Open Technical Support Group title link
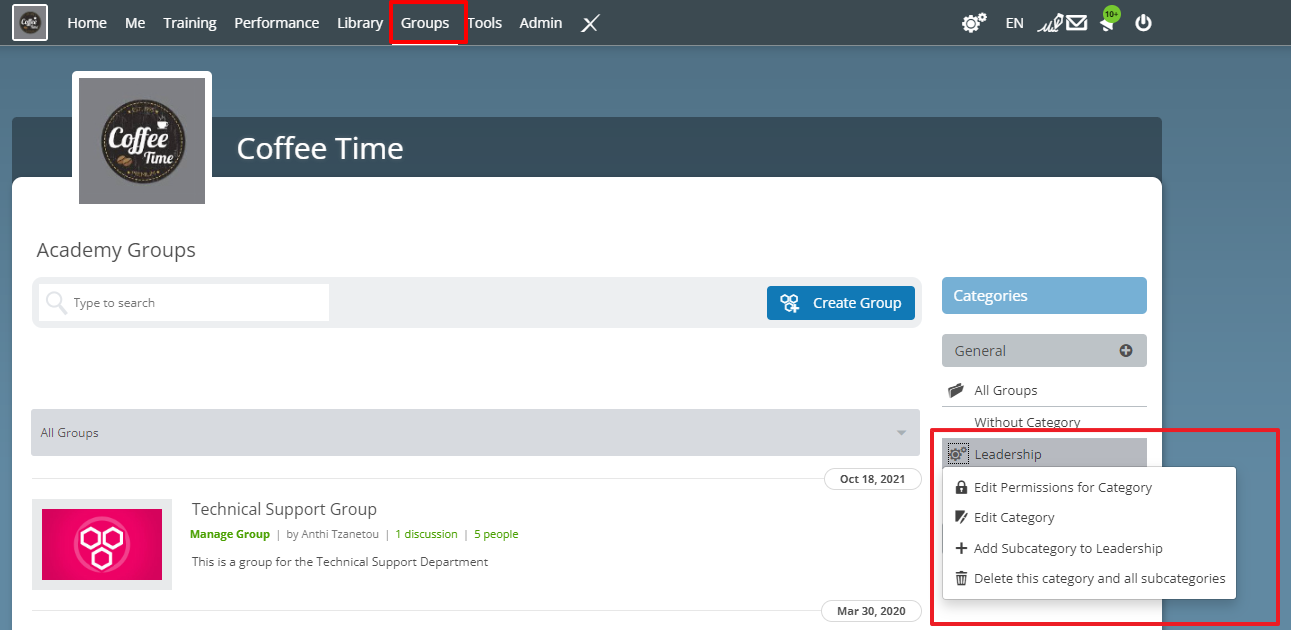 tap(284, 510)
